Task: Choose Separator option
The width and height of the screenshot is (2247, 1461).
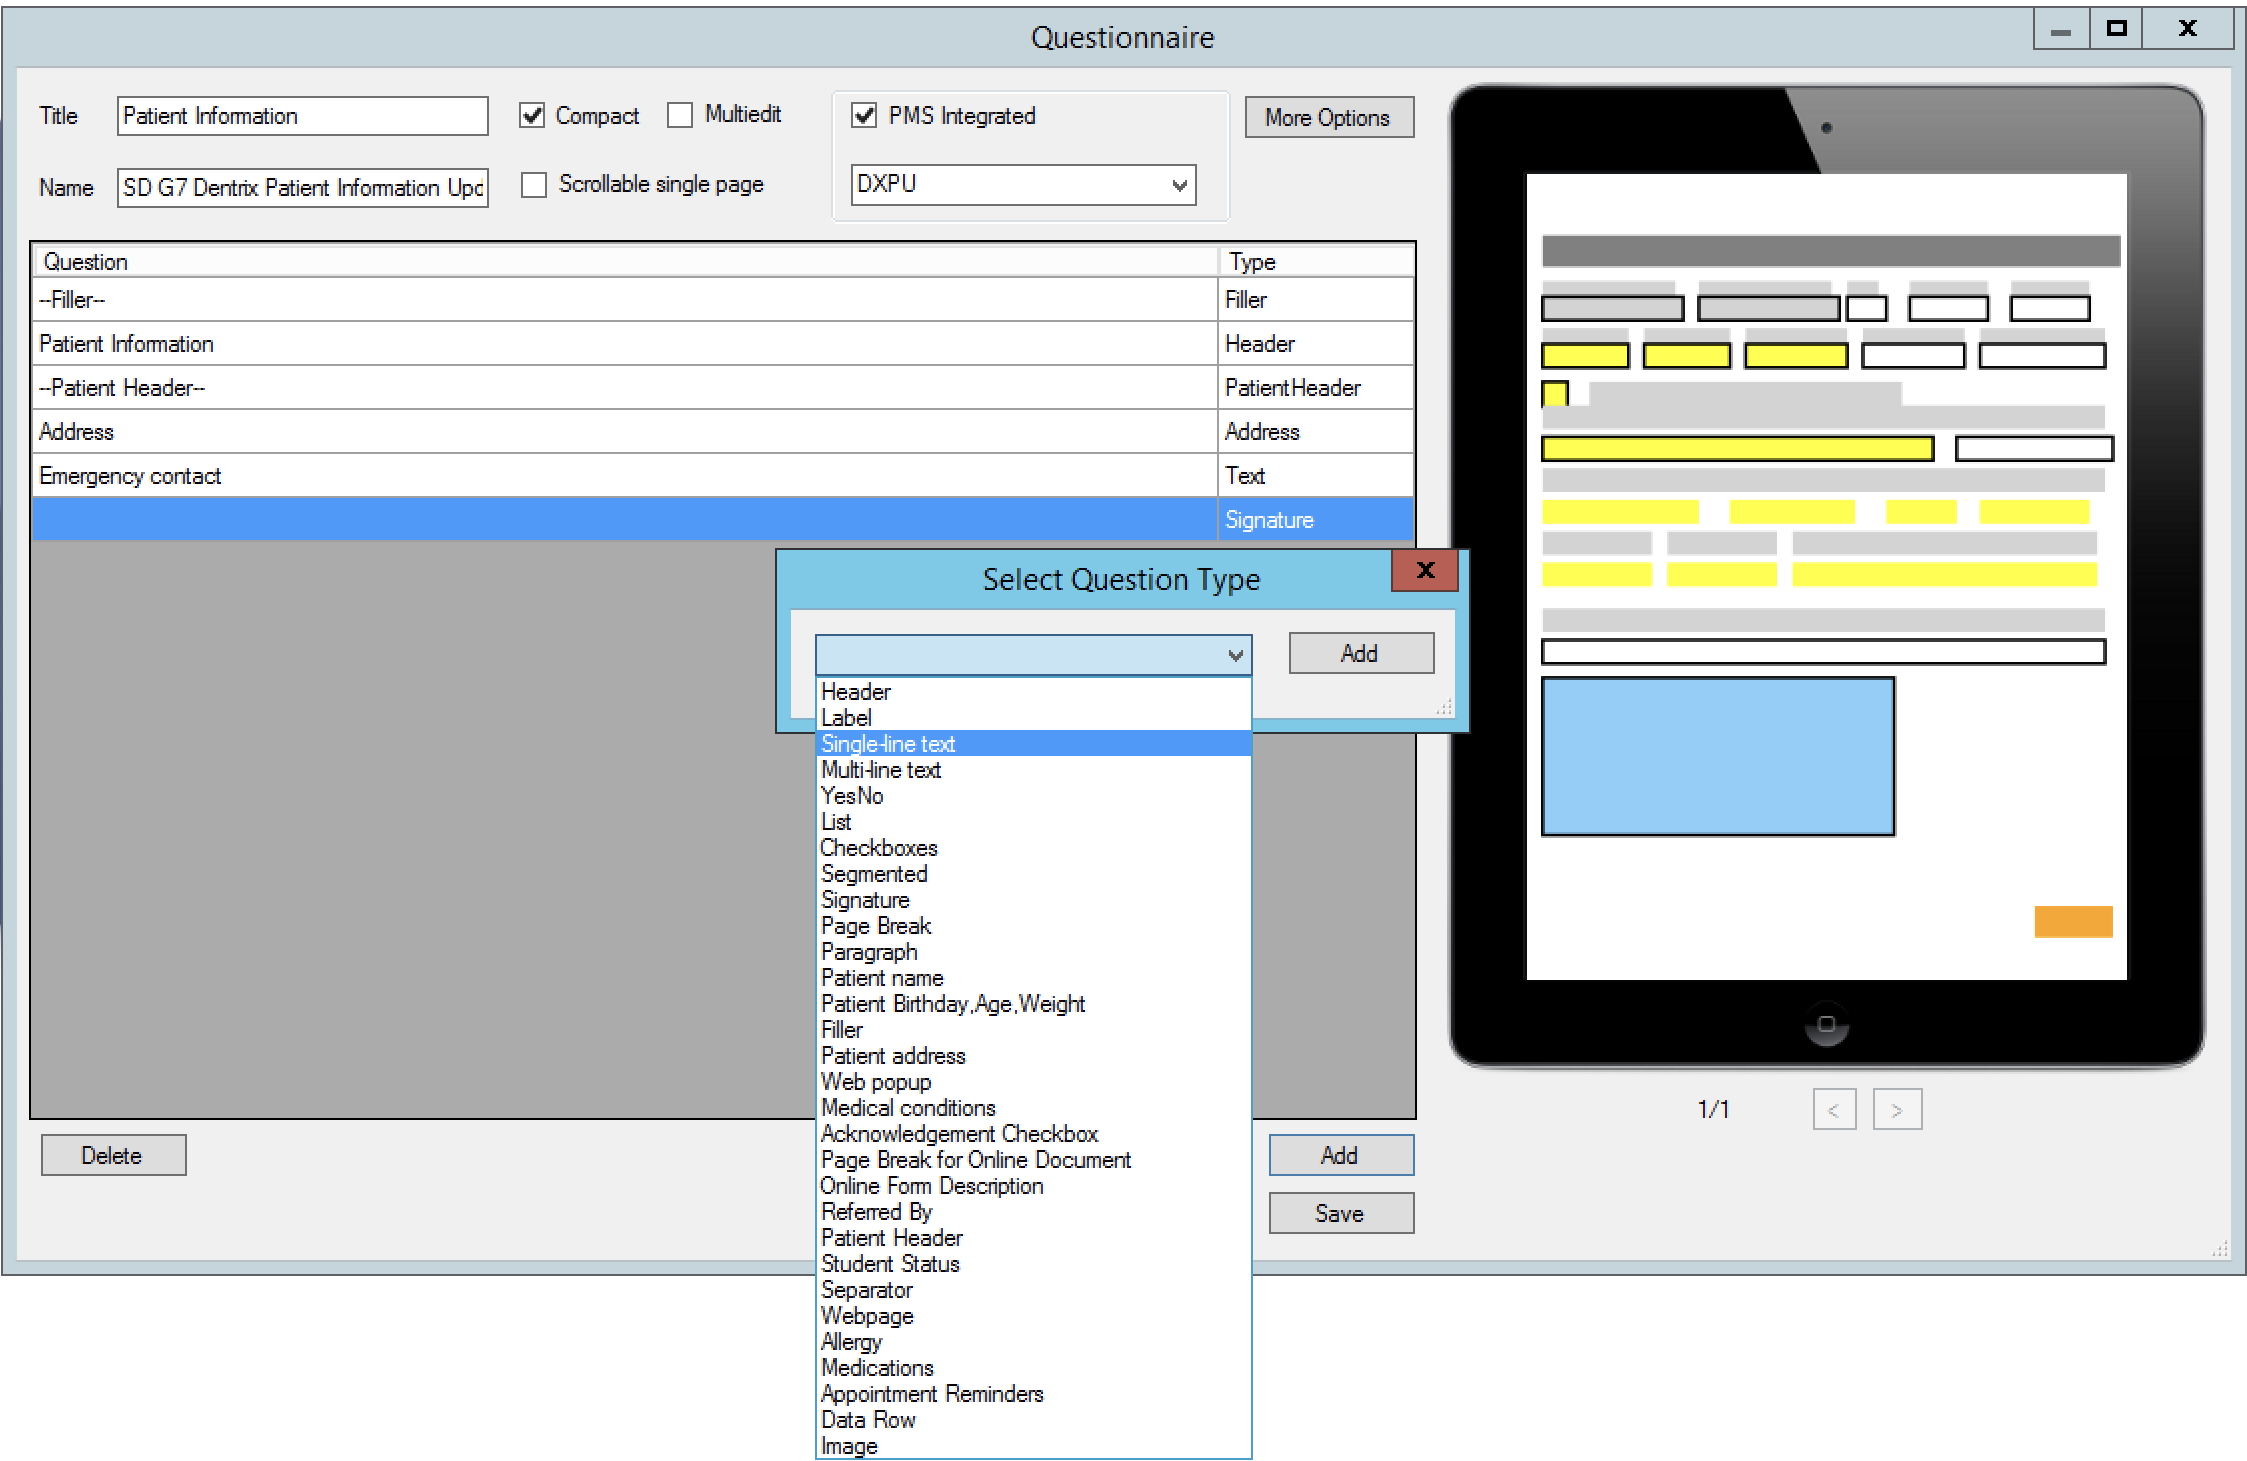Action: 1033,1290
